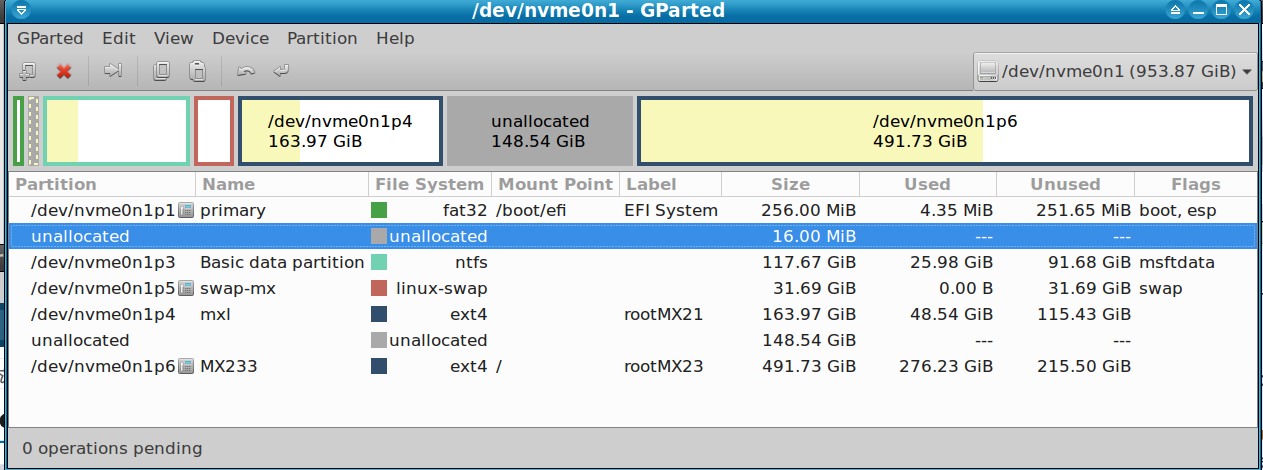
Task: Click the mounted-lock icon beside nvme0n1p6
Action: (x=185, y=366)
